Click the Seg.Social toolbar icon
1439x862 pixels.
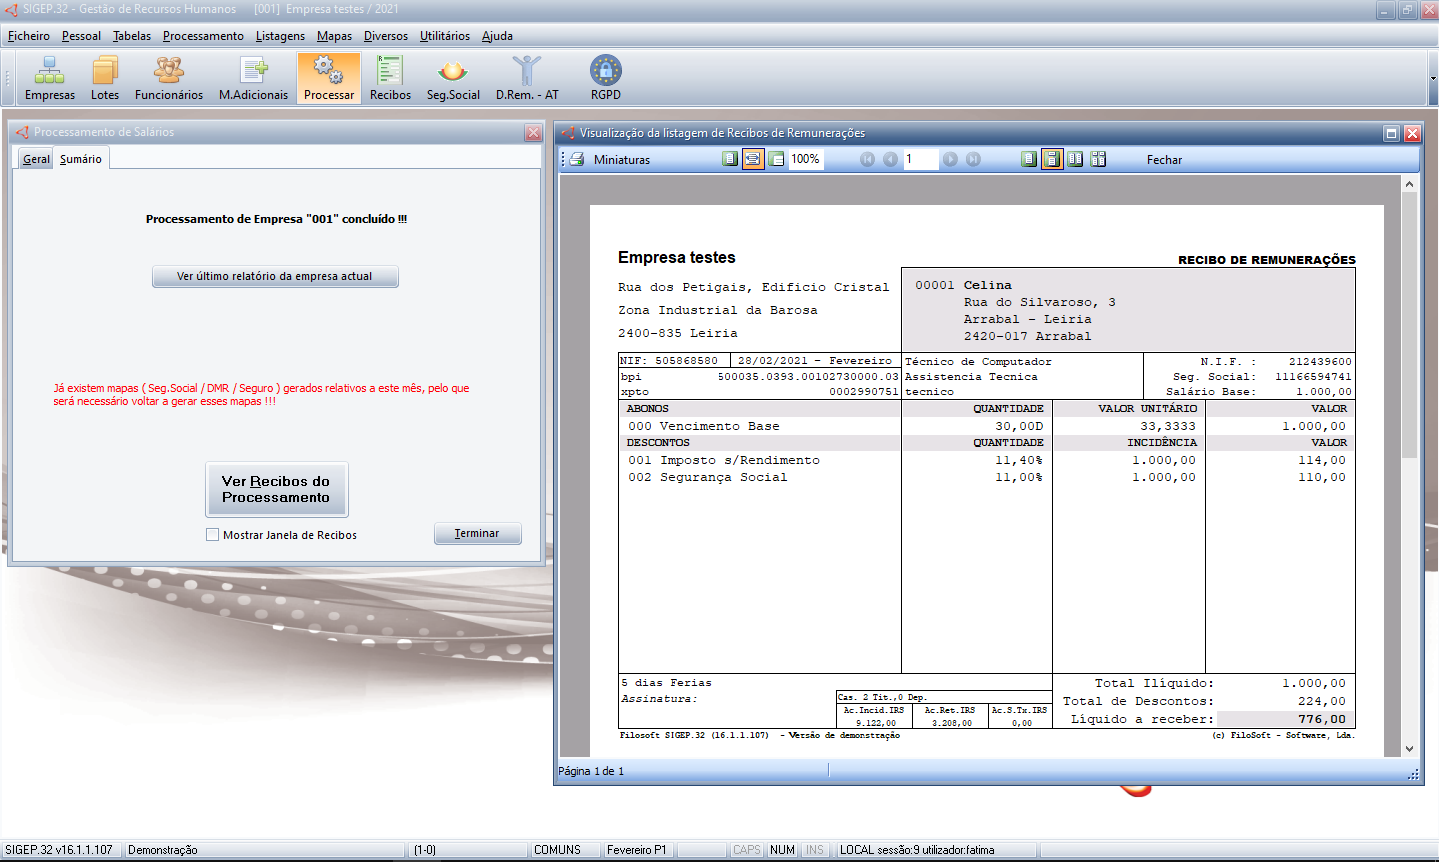(x=453, y=78)
